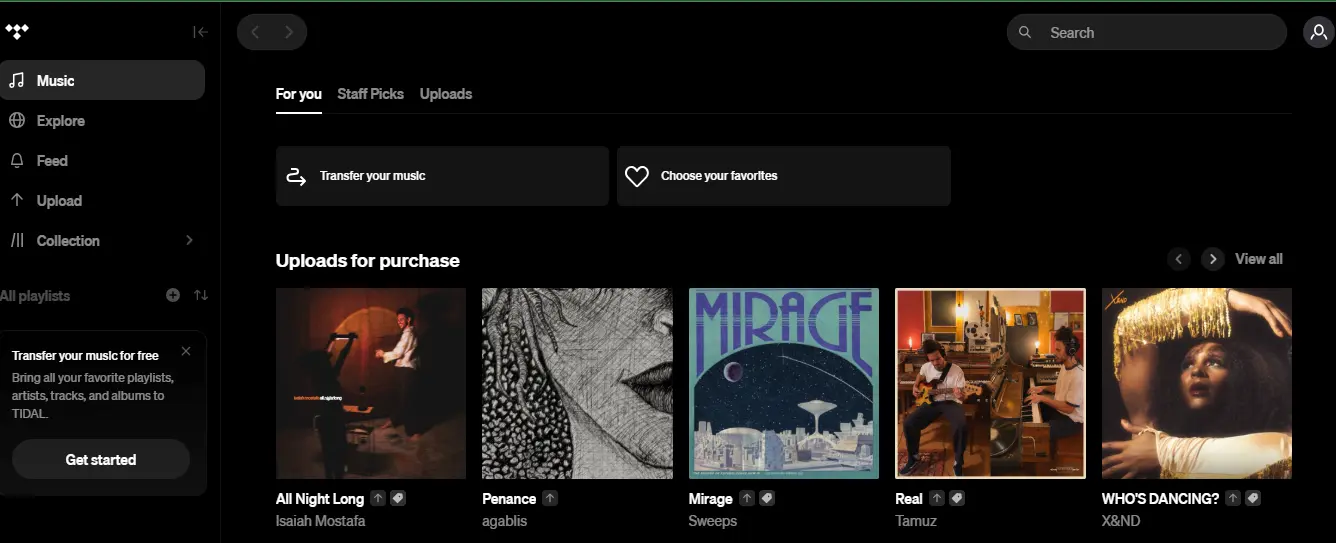Image resolution: width=1336 pixels, height=543 pixels.
Task: Click price tag badge next to Real
Action: 957,498
